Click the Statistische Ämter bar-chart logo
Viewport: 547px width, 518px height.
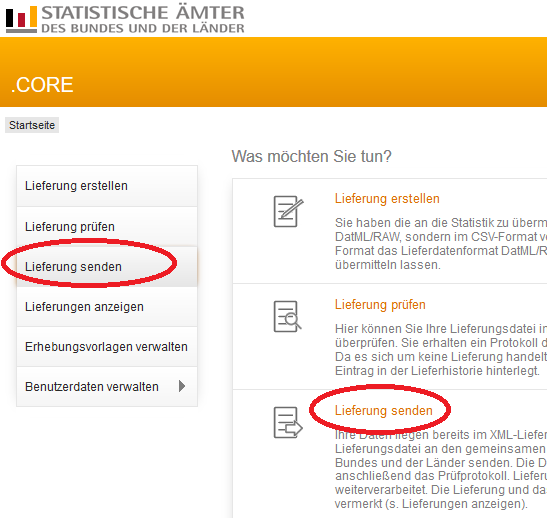click(x=21, y=19)
